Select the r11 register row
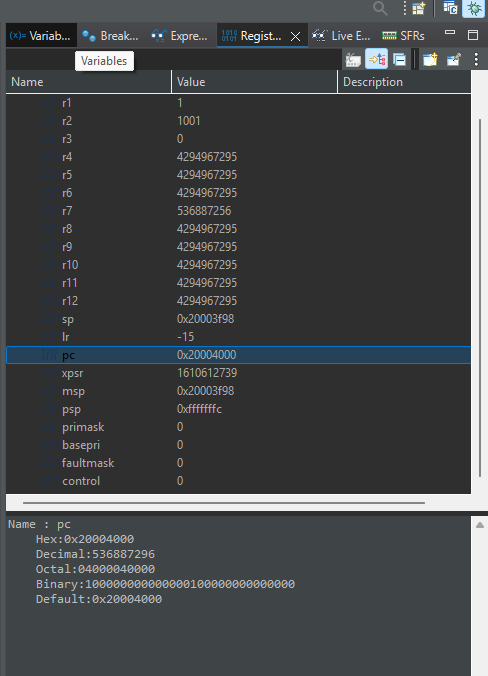Screen dimensions: 488x676 click(238, 283)
